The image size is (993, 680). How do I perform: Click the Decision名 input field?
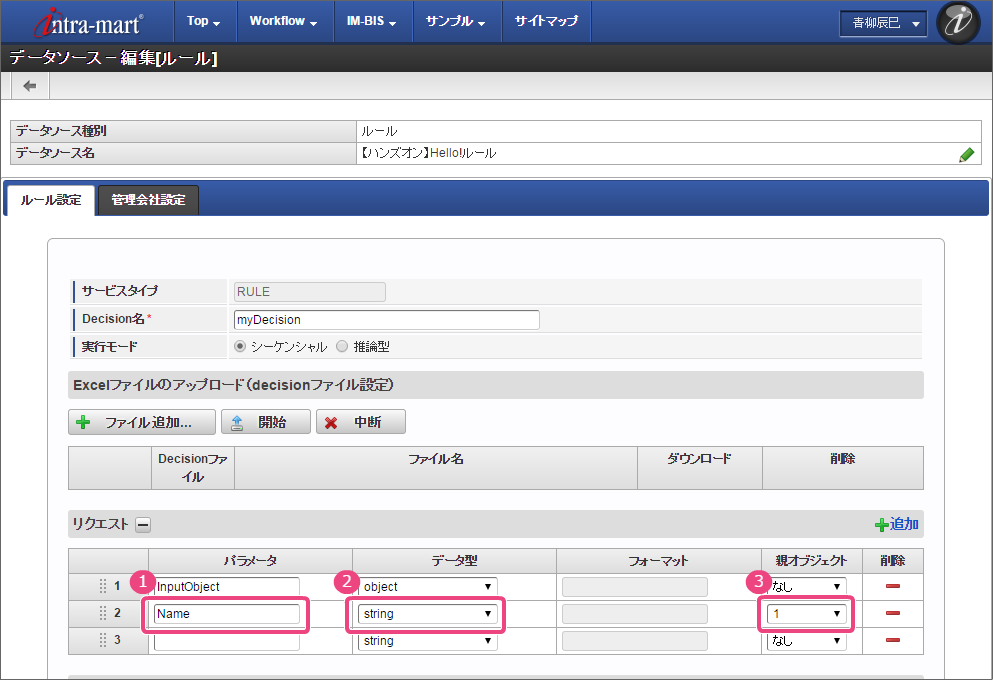385,320
